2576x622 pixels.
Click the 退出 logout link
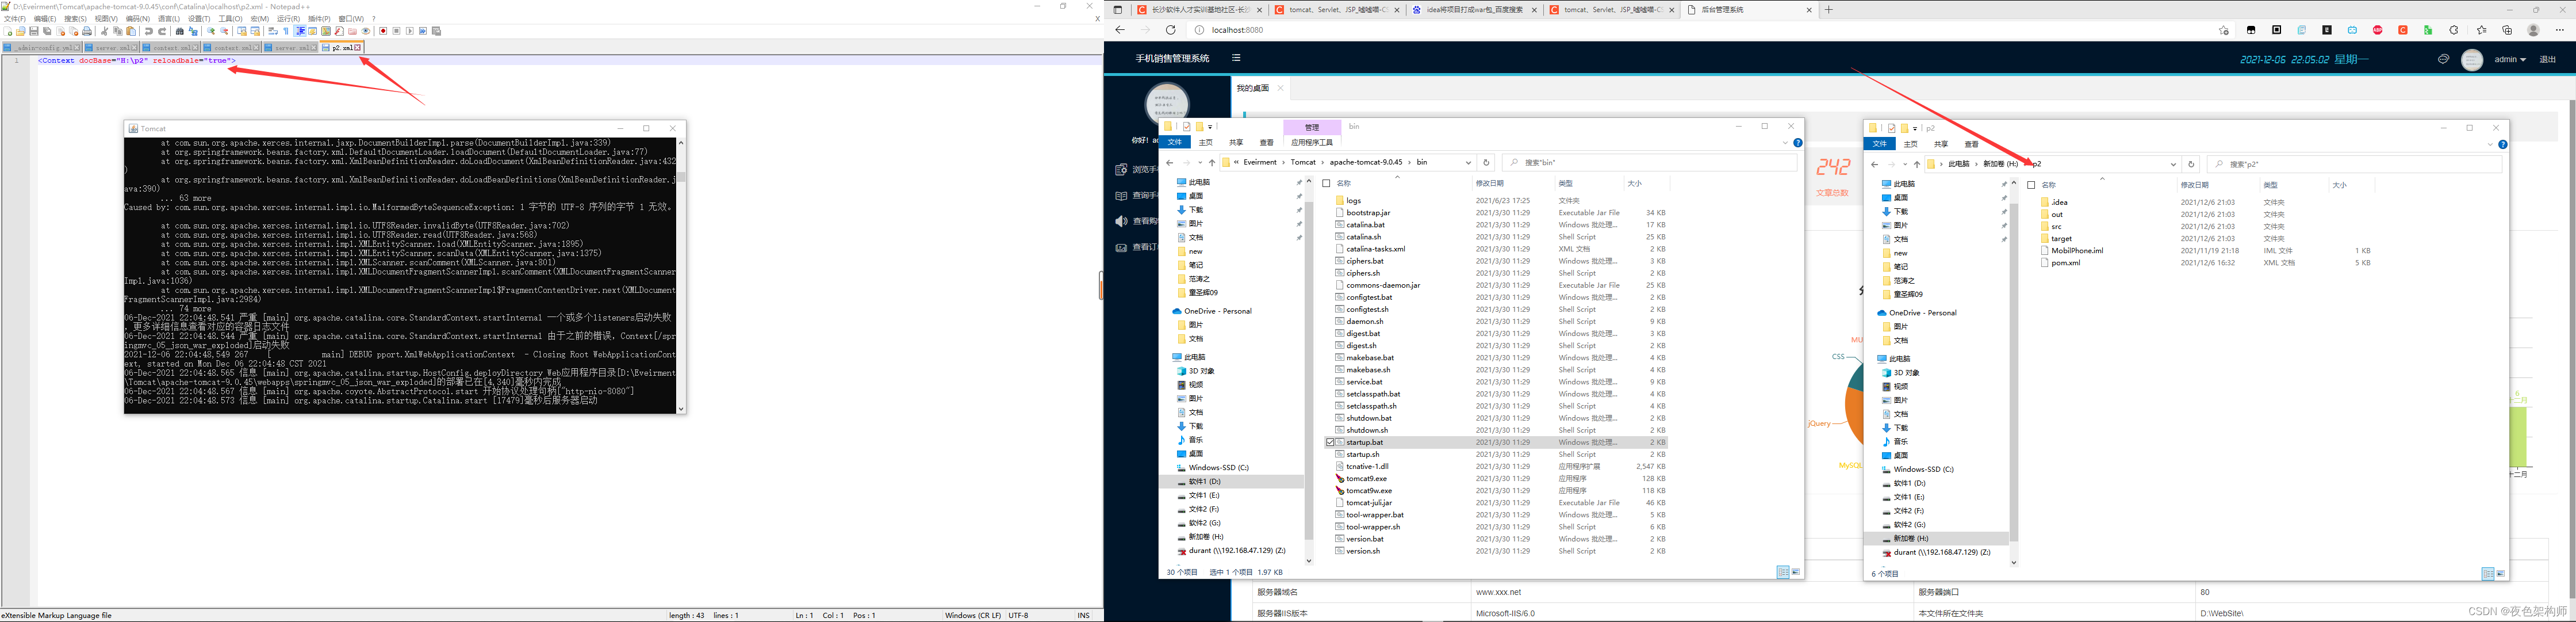click(2547, 59)
